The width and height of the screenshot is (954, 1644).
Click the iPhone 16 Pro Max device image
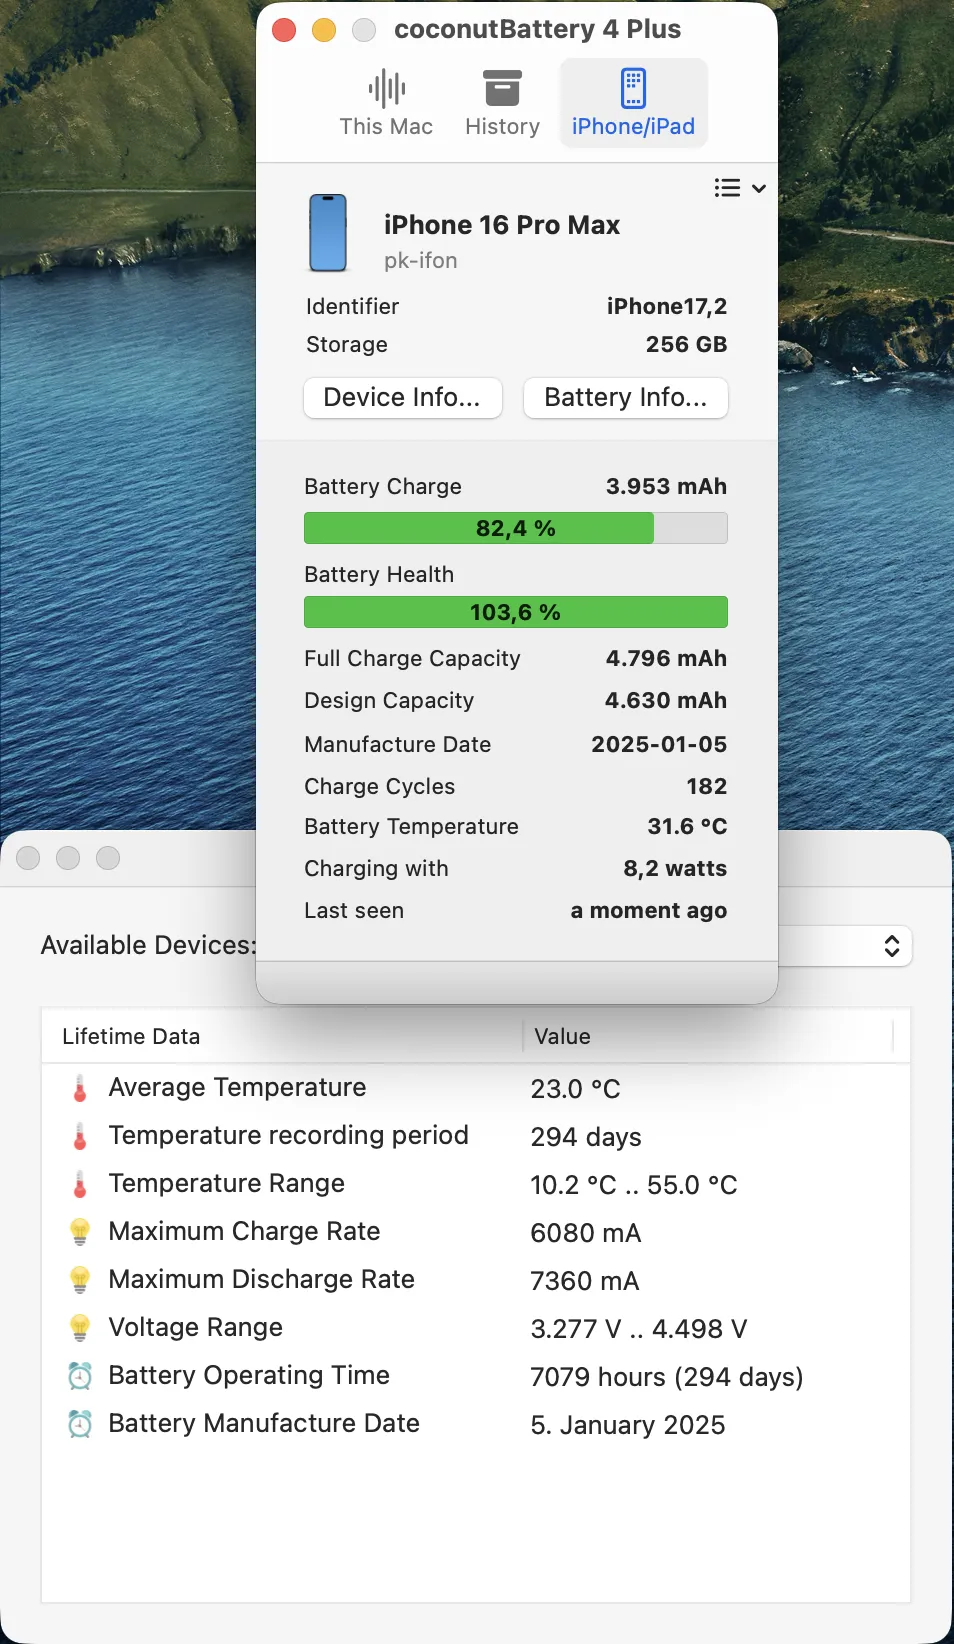pos(328,233)
